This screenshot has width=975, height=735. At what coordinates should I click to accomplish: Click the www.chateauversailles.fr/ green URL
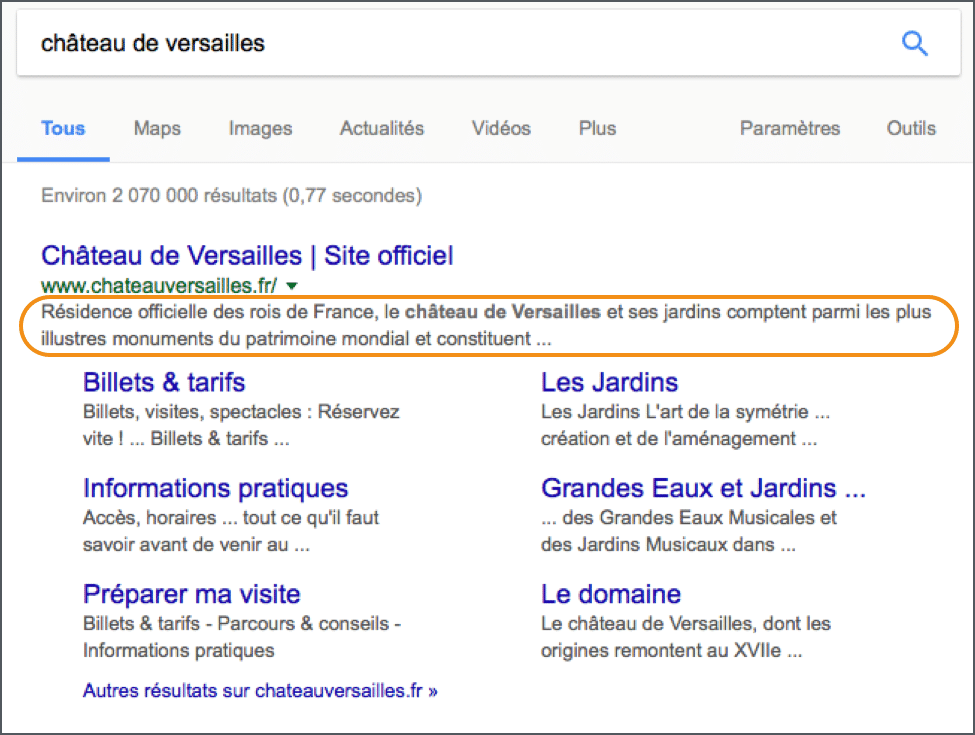[159, 285]
